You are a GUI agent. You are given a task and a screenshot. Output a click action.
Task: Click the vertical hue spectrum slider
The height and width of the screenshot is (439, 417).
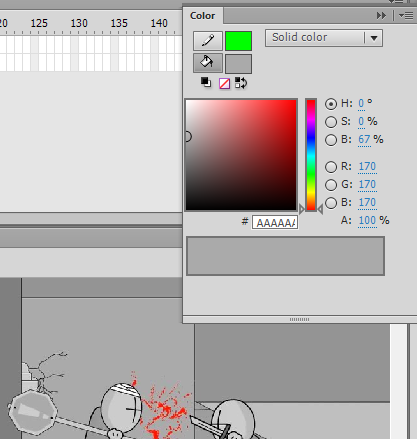tap(311, 155)
